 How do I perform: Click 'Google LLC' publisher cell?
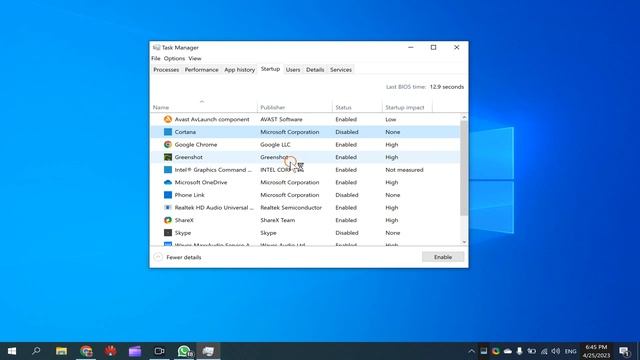point(276,144)
